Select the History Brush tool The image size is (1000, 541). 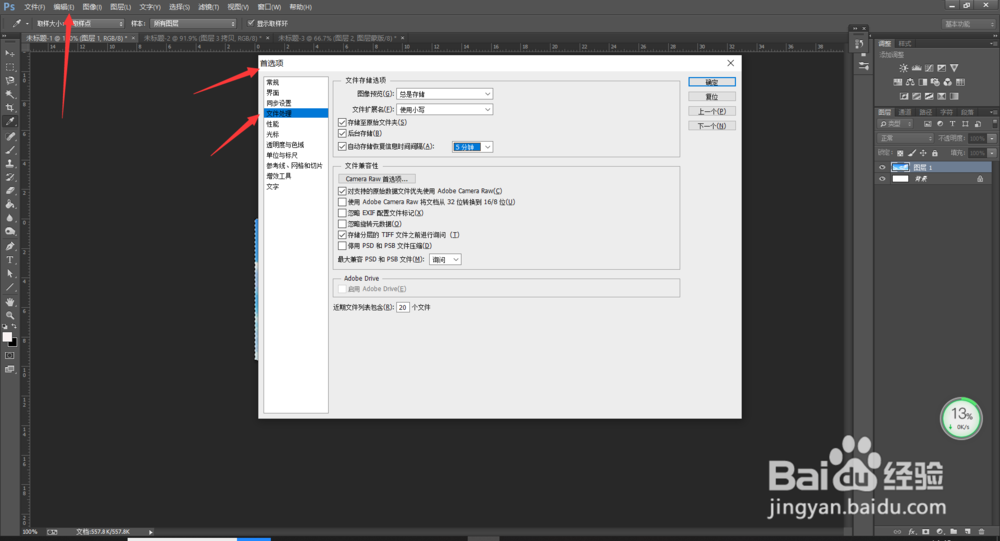10,177
